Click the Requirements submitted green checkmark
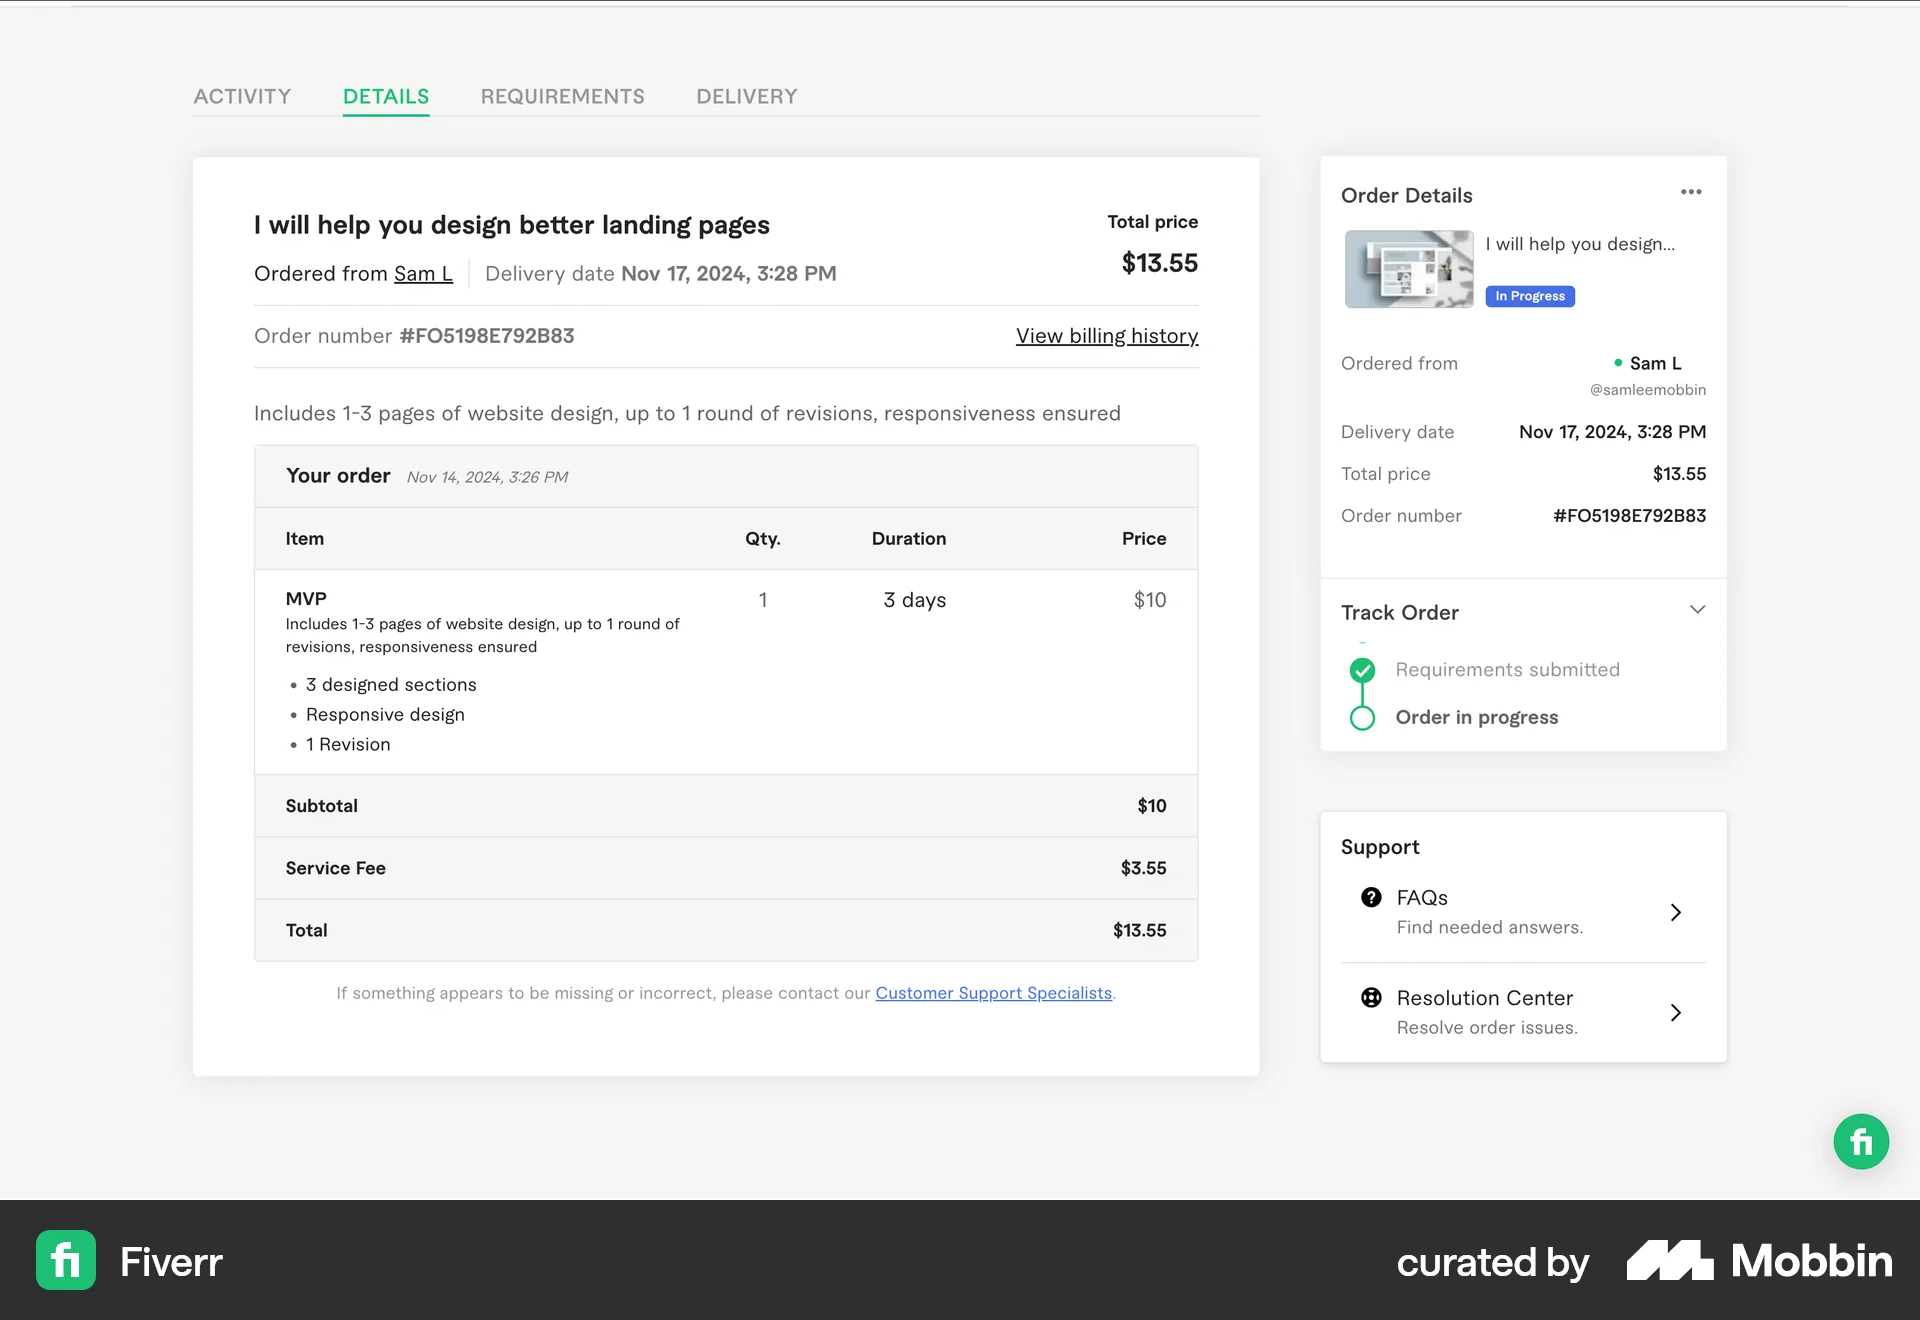This screenshot has height=1320, width=1920. tap(1362, 669)
